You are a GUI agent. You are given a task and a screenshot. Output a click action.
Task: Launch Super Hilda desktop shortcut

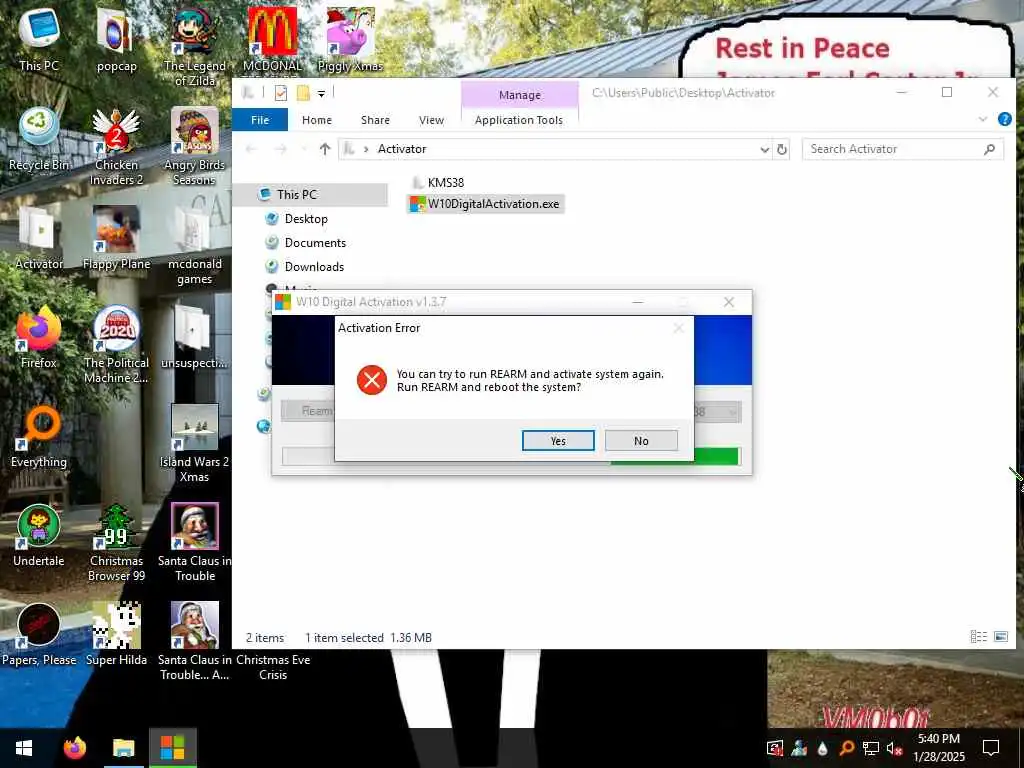[x=116, y=634]
